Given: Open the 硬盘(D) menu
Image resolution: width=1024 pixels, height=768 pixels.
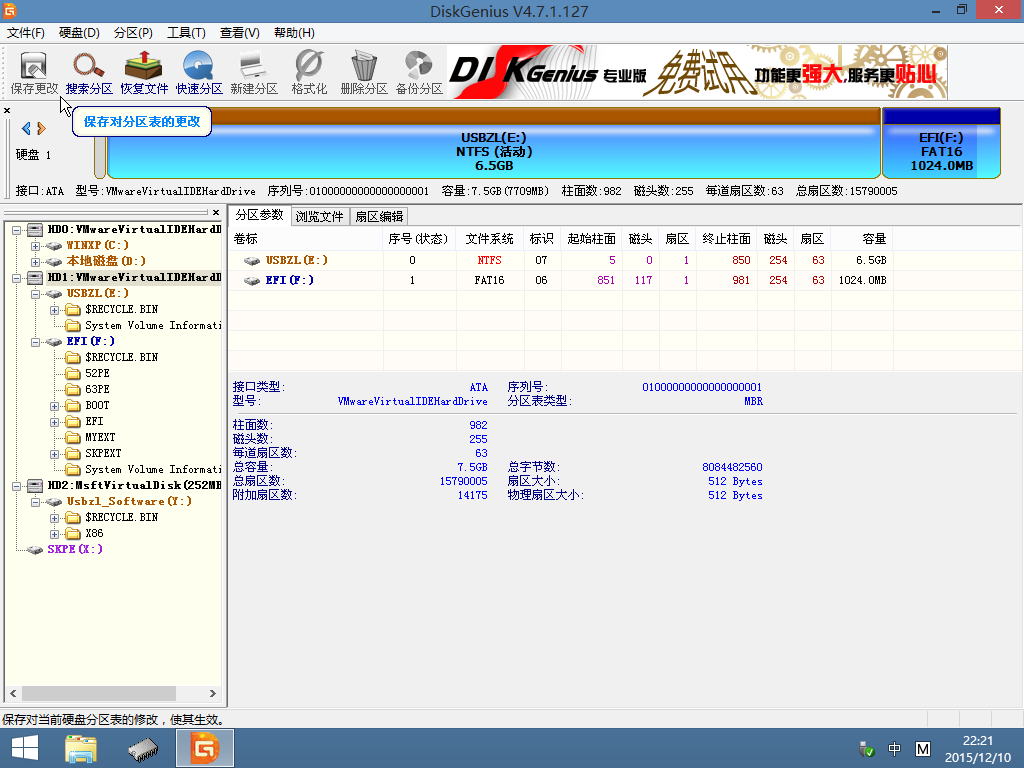Looking at the screenshot, I should [79, 33].
